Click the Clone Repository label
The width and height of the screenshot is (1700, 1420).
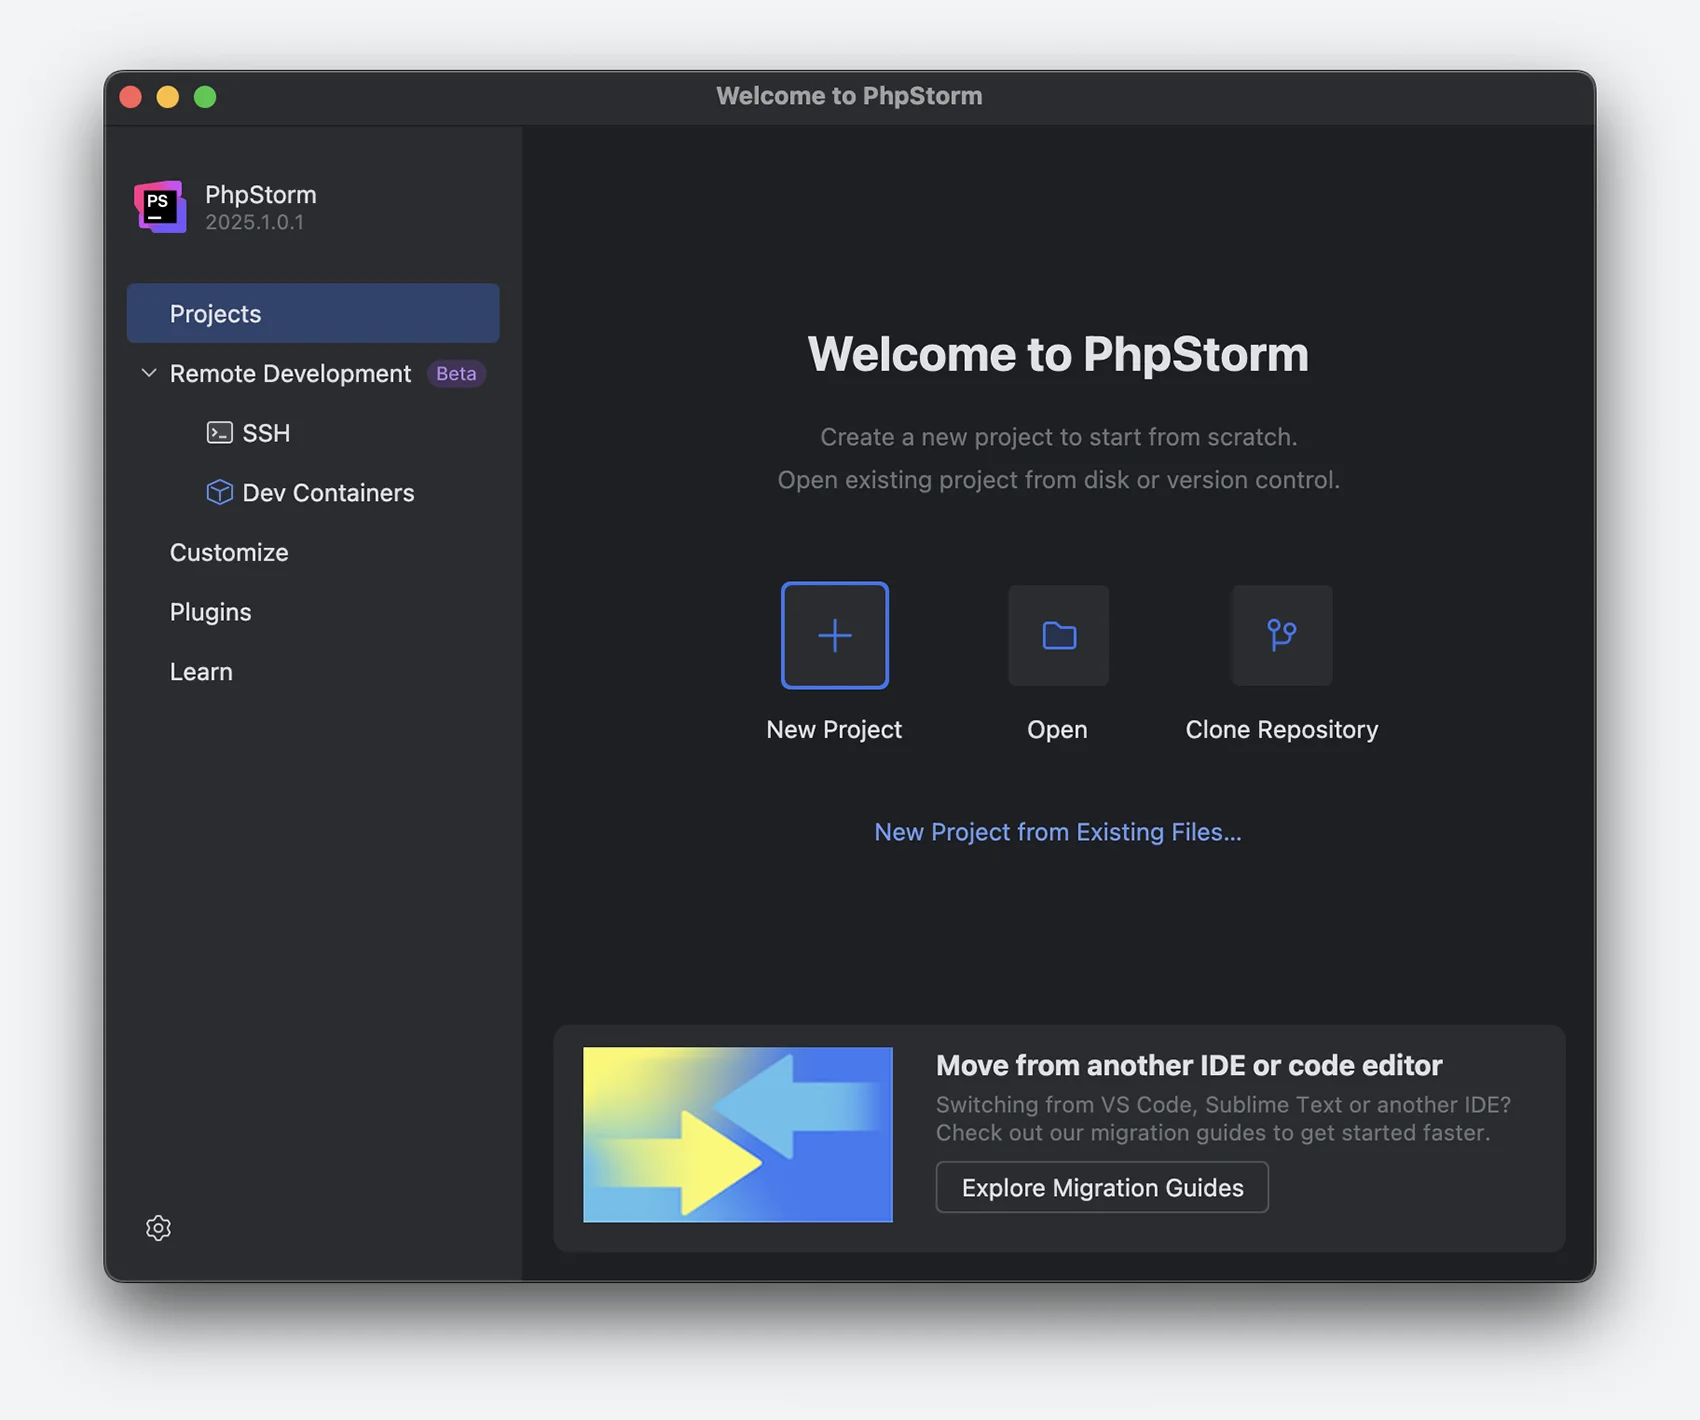1281,730
